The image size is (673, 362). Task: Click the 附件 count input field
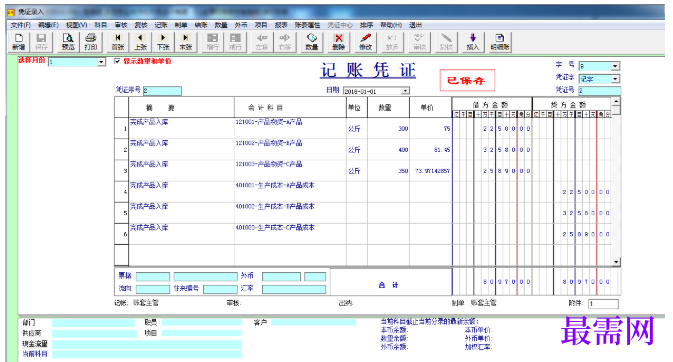[603, 304]
